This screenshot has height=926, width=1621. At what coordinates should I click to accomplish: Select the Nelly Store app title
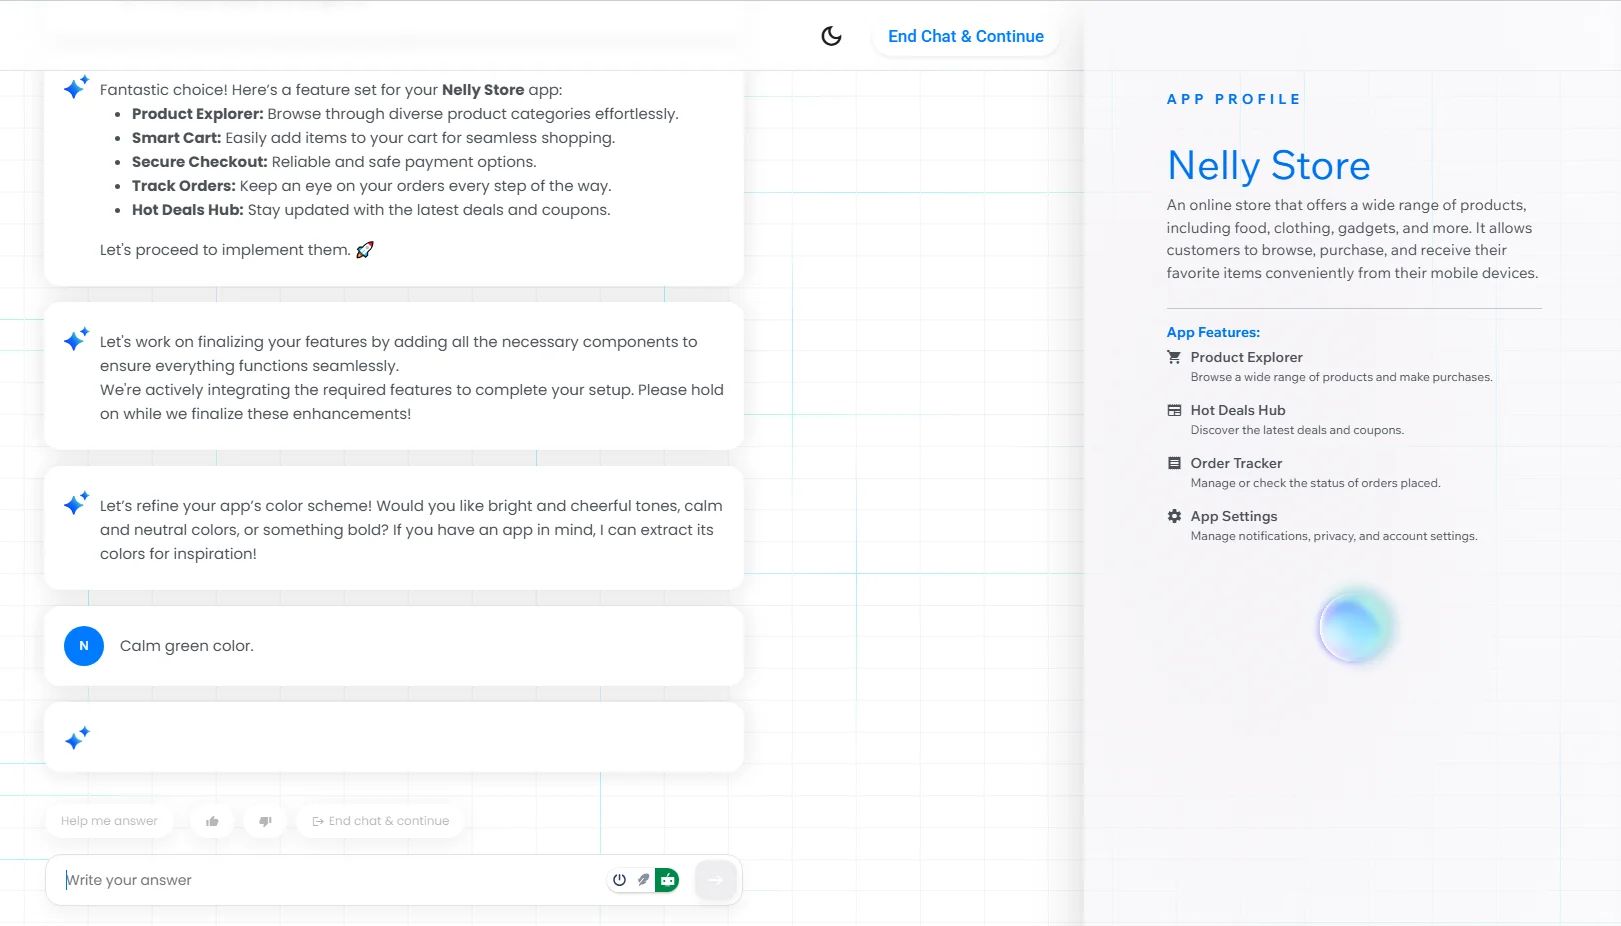[x=1268, y=165]
